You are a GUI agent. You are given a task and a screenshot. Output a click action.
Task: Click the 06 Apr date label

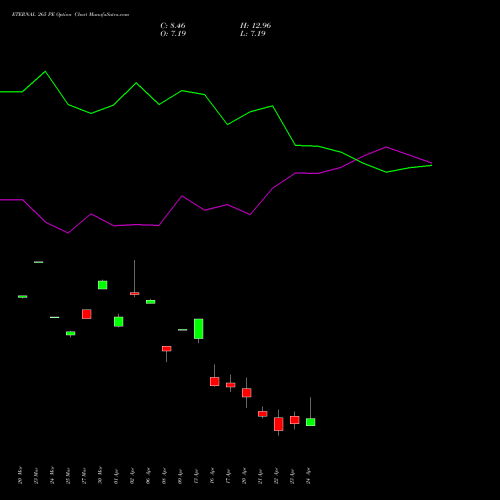(148, 475)
